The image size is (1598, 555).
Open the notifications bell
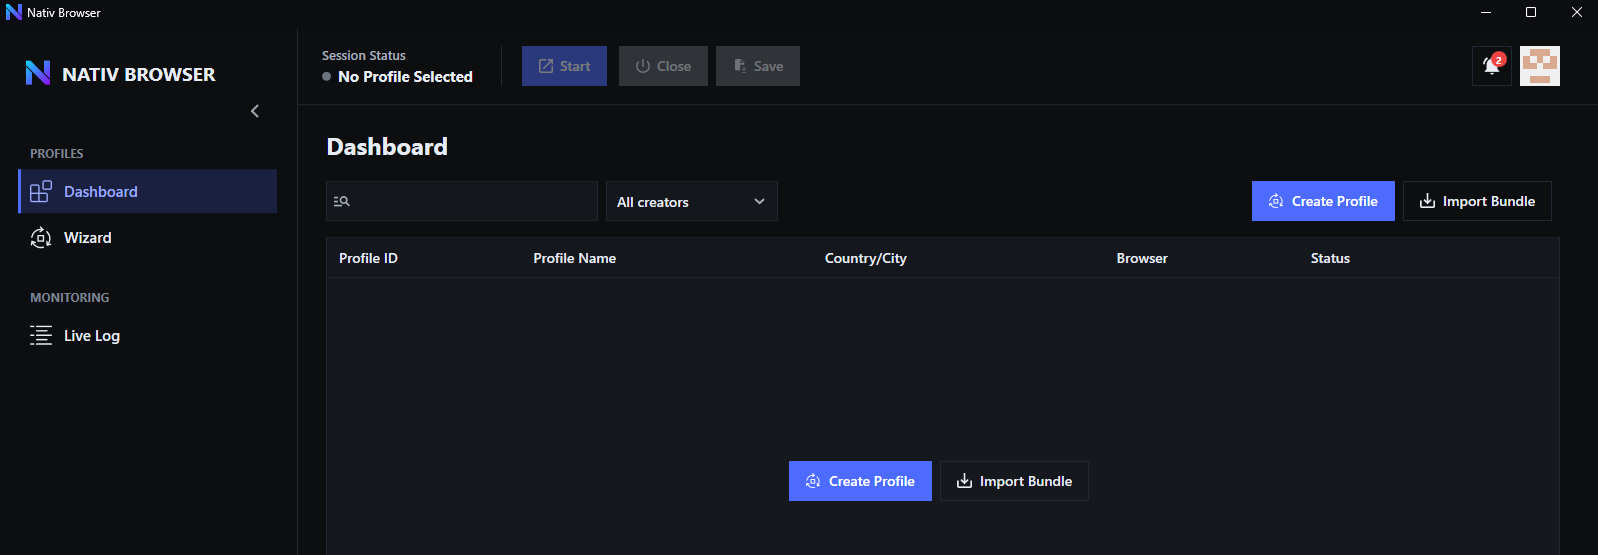tap(1492, 66)
